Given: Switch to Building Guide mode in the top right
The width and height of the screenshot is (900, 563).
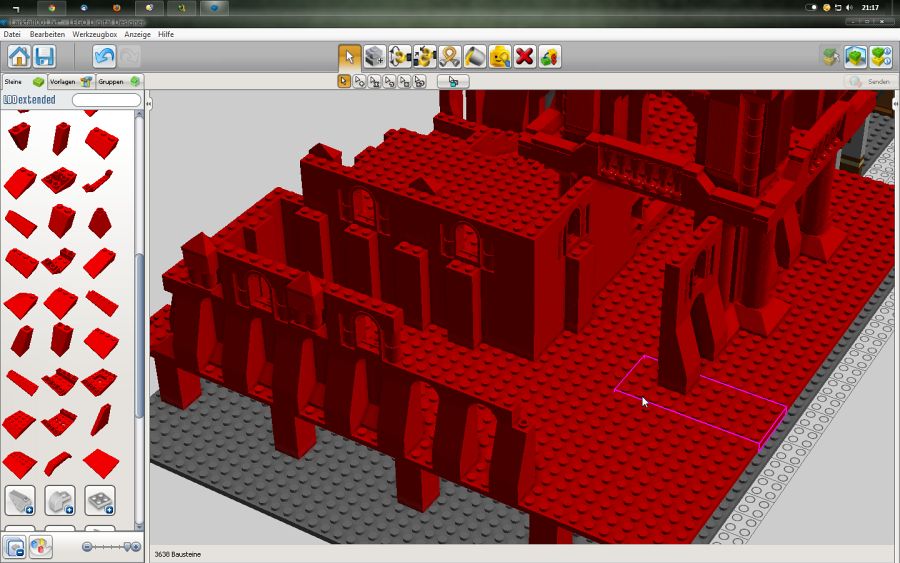Looking at the screenshot, I should (x=880, y=56).
